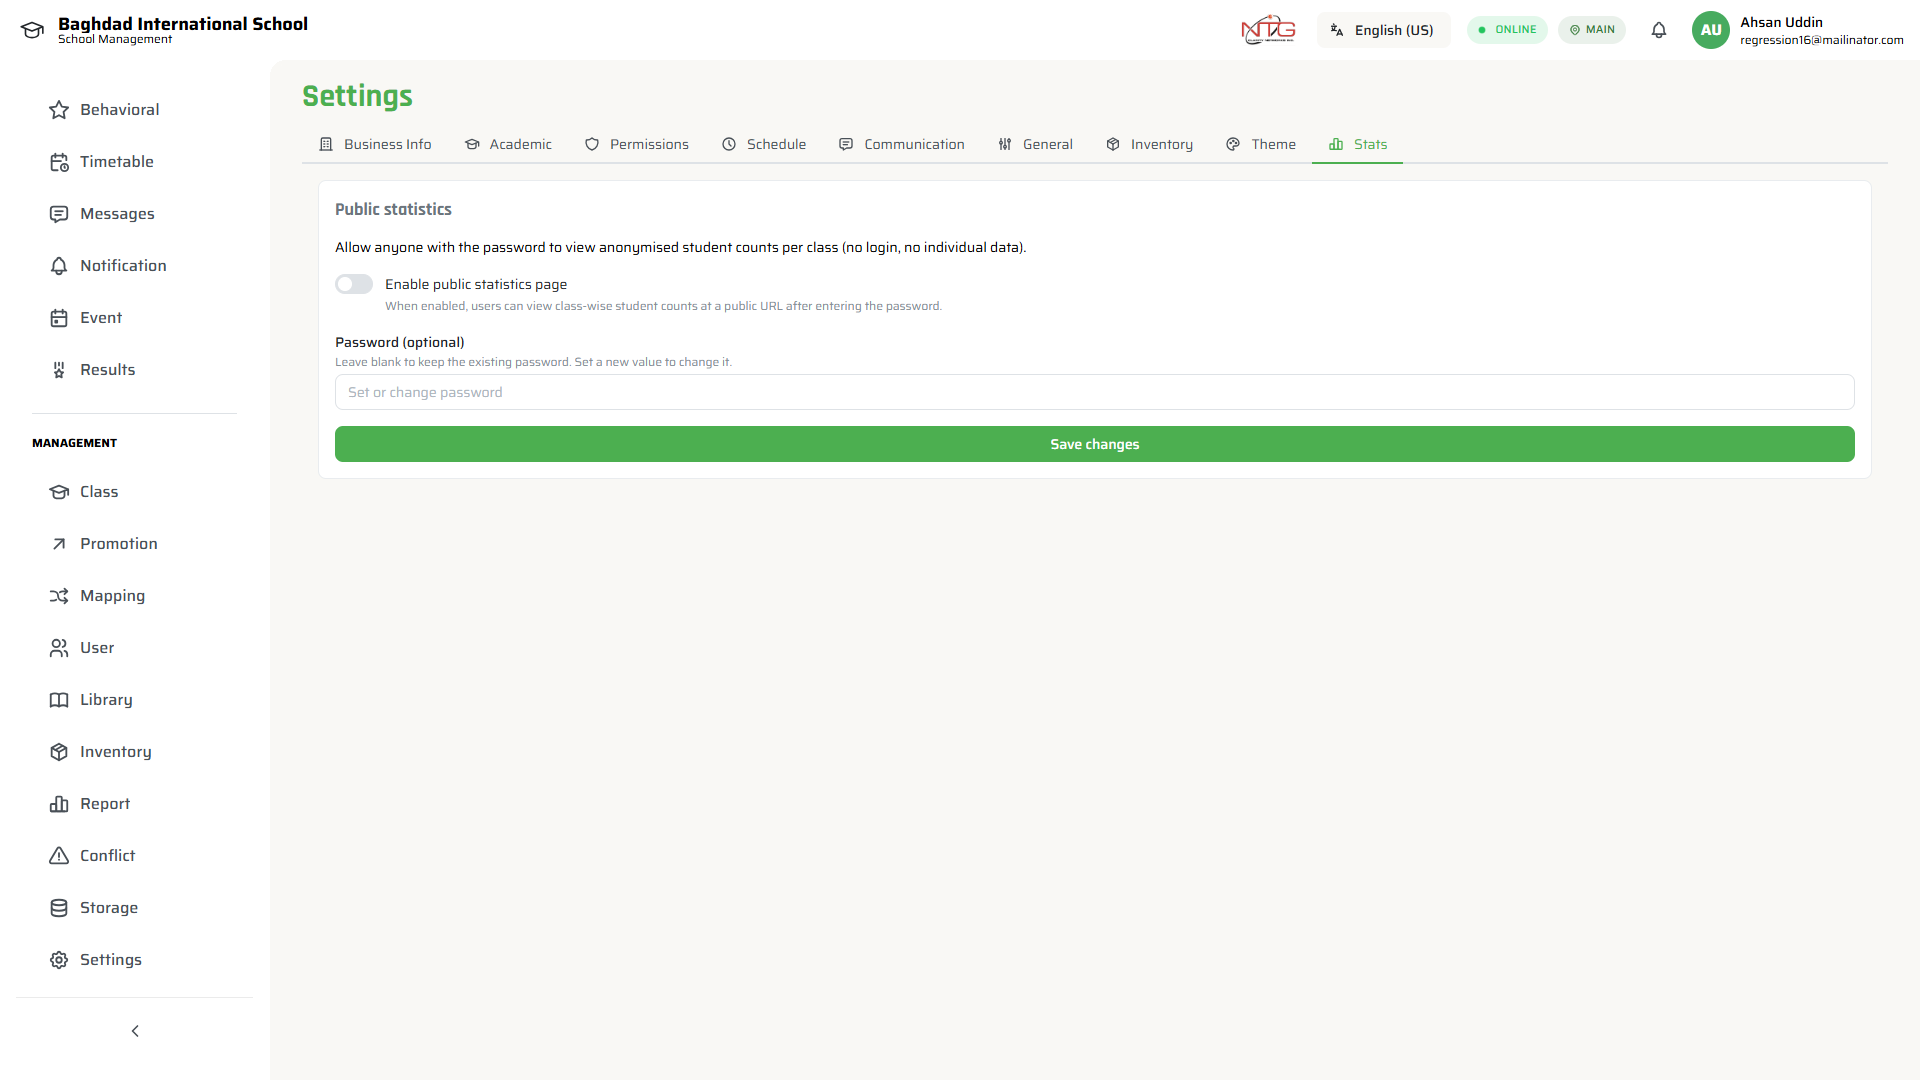
Task: Click the Enable public statistics page label
Action: [476, 284]
